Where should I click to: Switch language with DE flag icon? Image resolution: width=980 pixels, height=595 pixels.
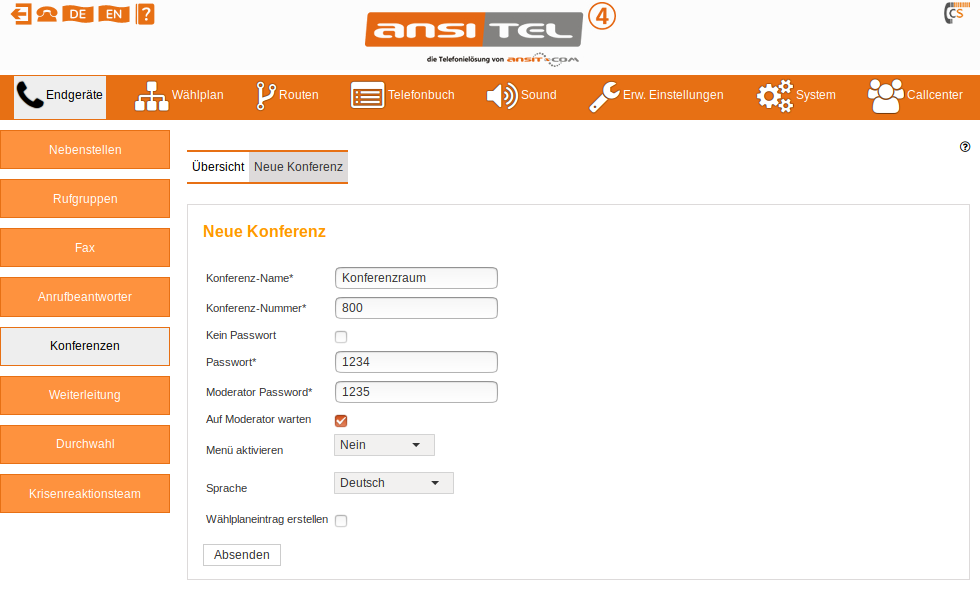(x=76, y=14)
